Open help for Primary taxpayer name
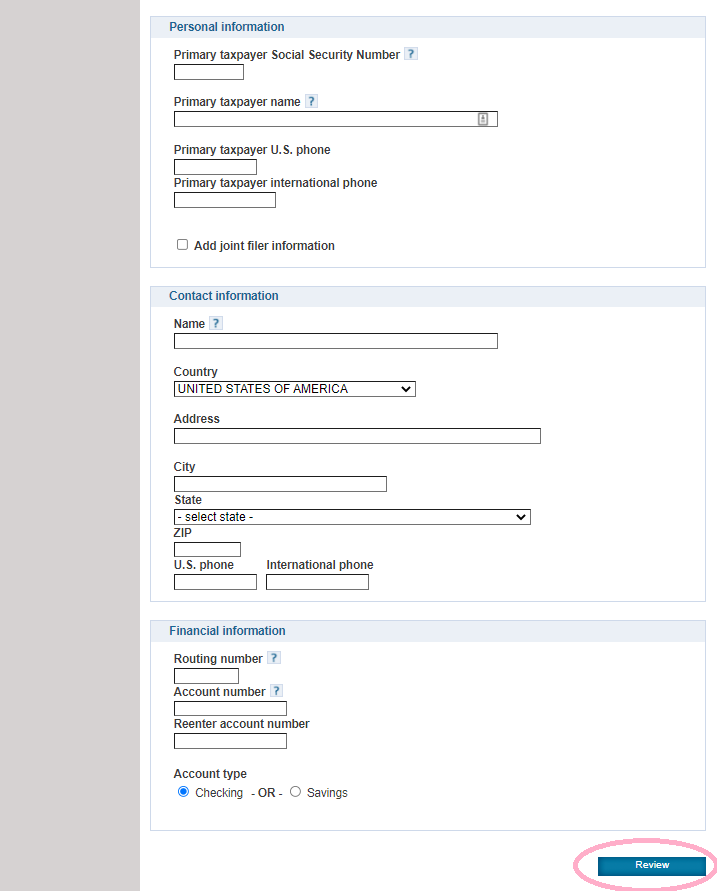The image size is (717, 891). click(x=311, y=101)
